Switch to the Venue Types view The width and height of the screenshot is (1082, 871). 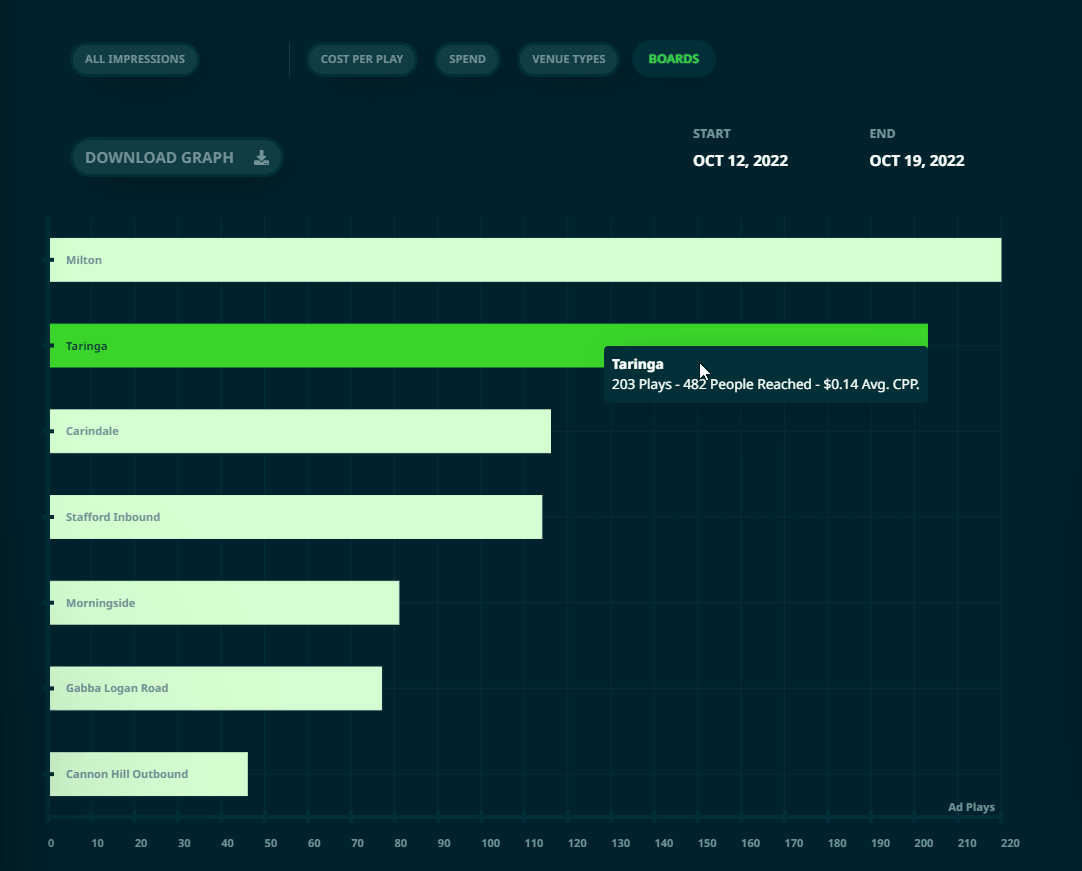(x=568, y=59)
